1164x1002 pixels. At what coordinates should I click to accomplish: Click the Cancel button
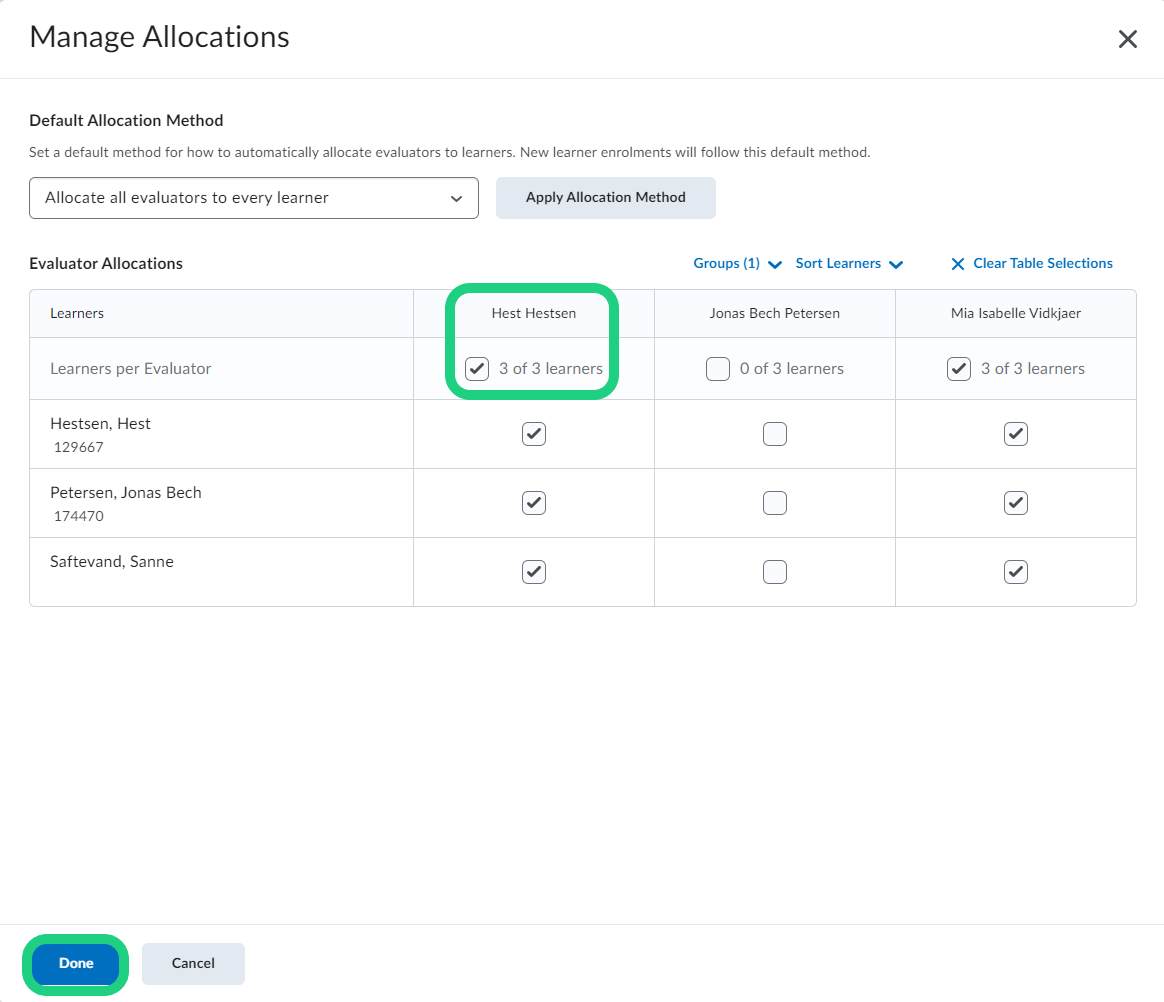(192, 963)
